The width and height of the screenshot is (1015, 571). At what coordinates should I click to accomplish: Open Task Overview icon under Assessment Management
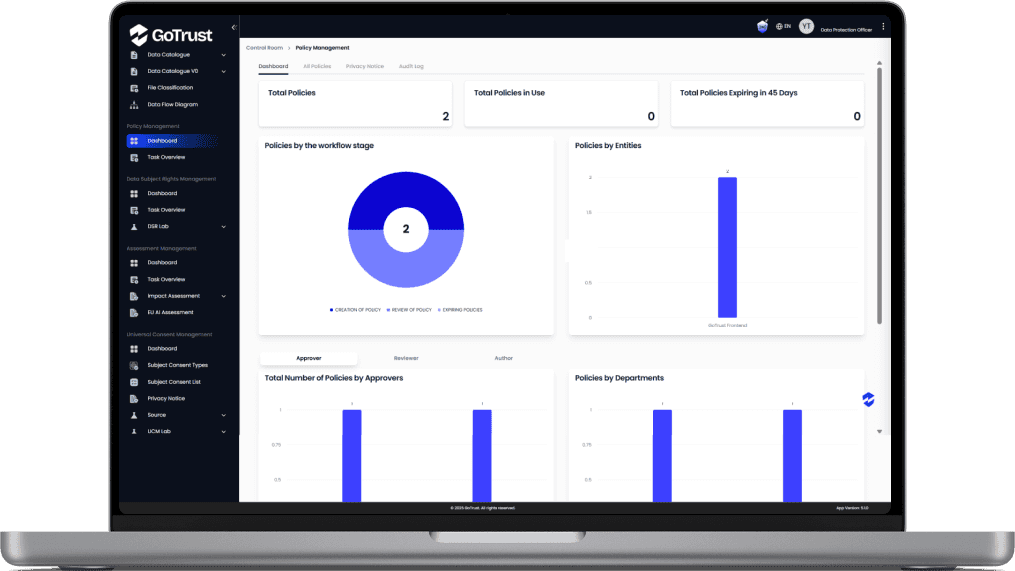134,280
